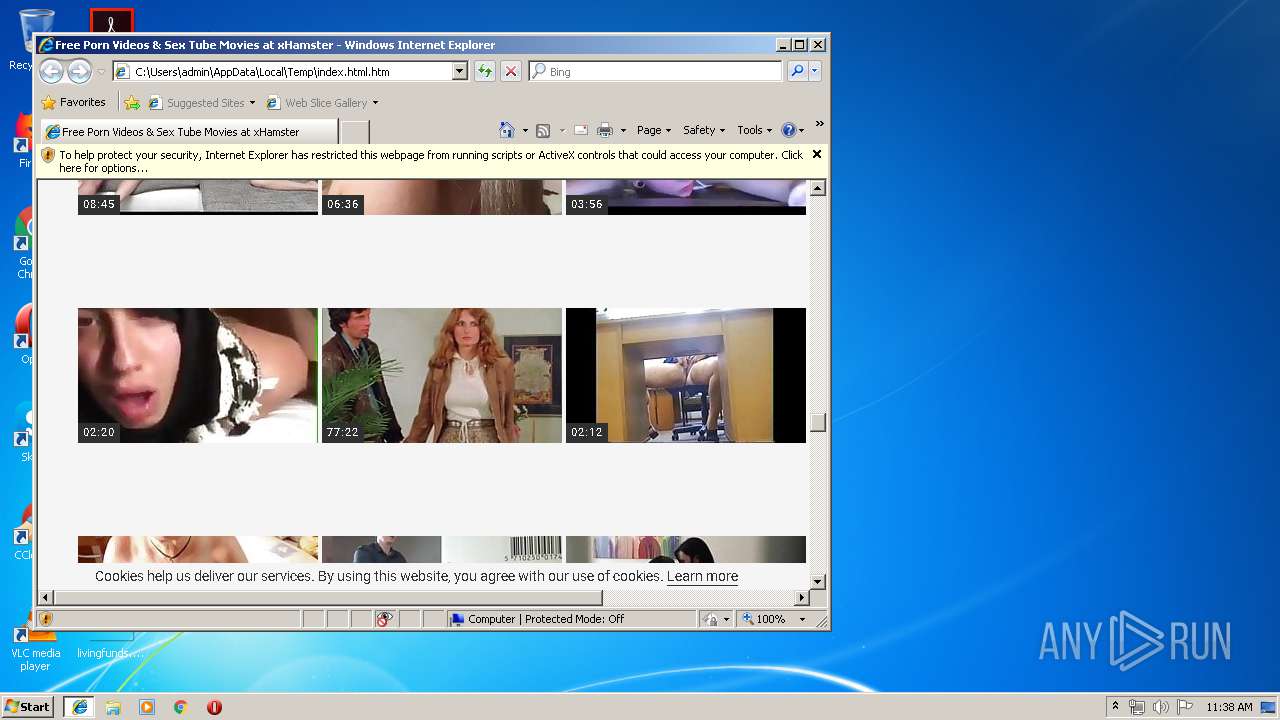Click the horizontal scrollbar right arrow
Screen dimensions: 1280x720
(801, 597)
